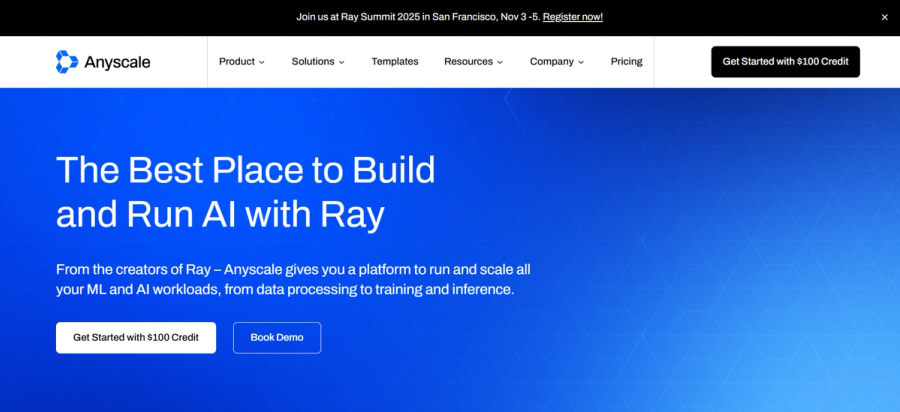Click the Anyscale logo icon
This screenshot has width=900, height=412.
(67, 62)
